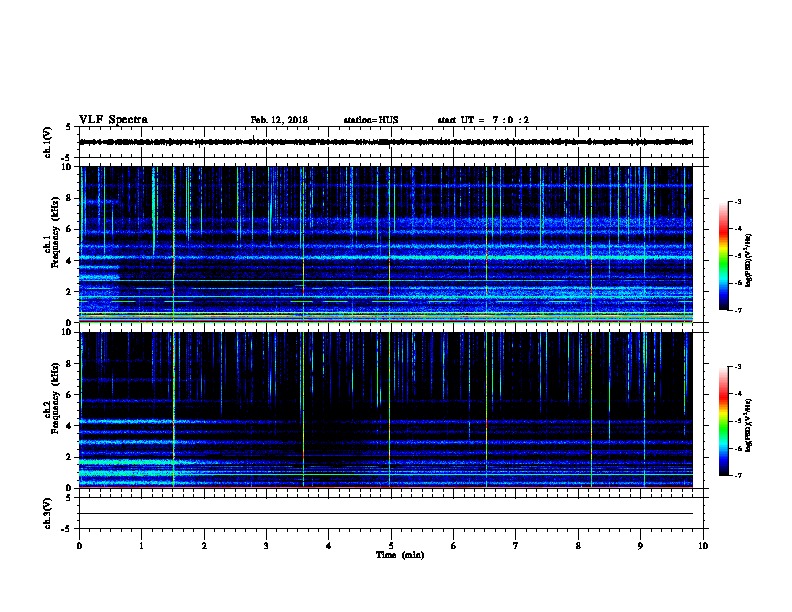The height and width of the screenshot is (612, 792).
Task: Click the flat ch.3 voltage line
Action: coord(386,514)
